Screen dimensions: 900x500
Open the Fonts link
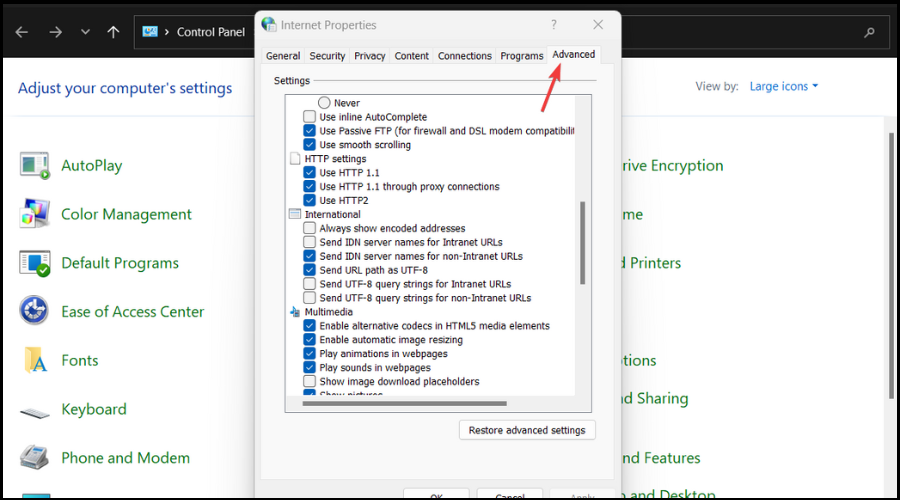click(x=80, y=361)
